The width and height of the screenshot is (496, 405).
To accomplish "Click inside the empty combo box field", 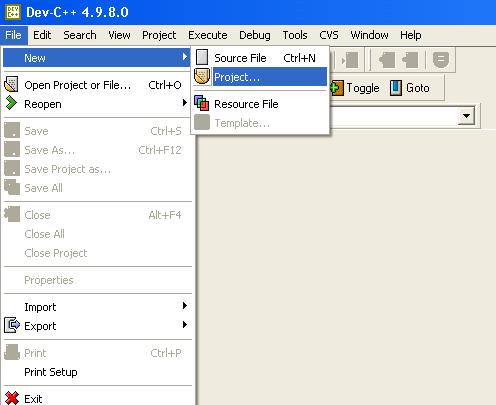I will (394, 116).
